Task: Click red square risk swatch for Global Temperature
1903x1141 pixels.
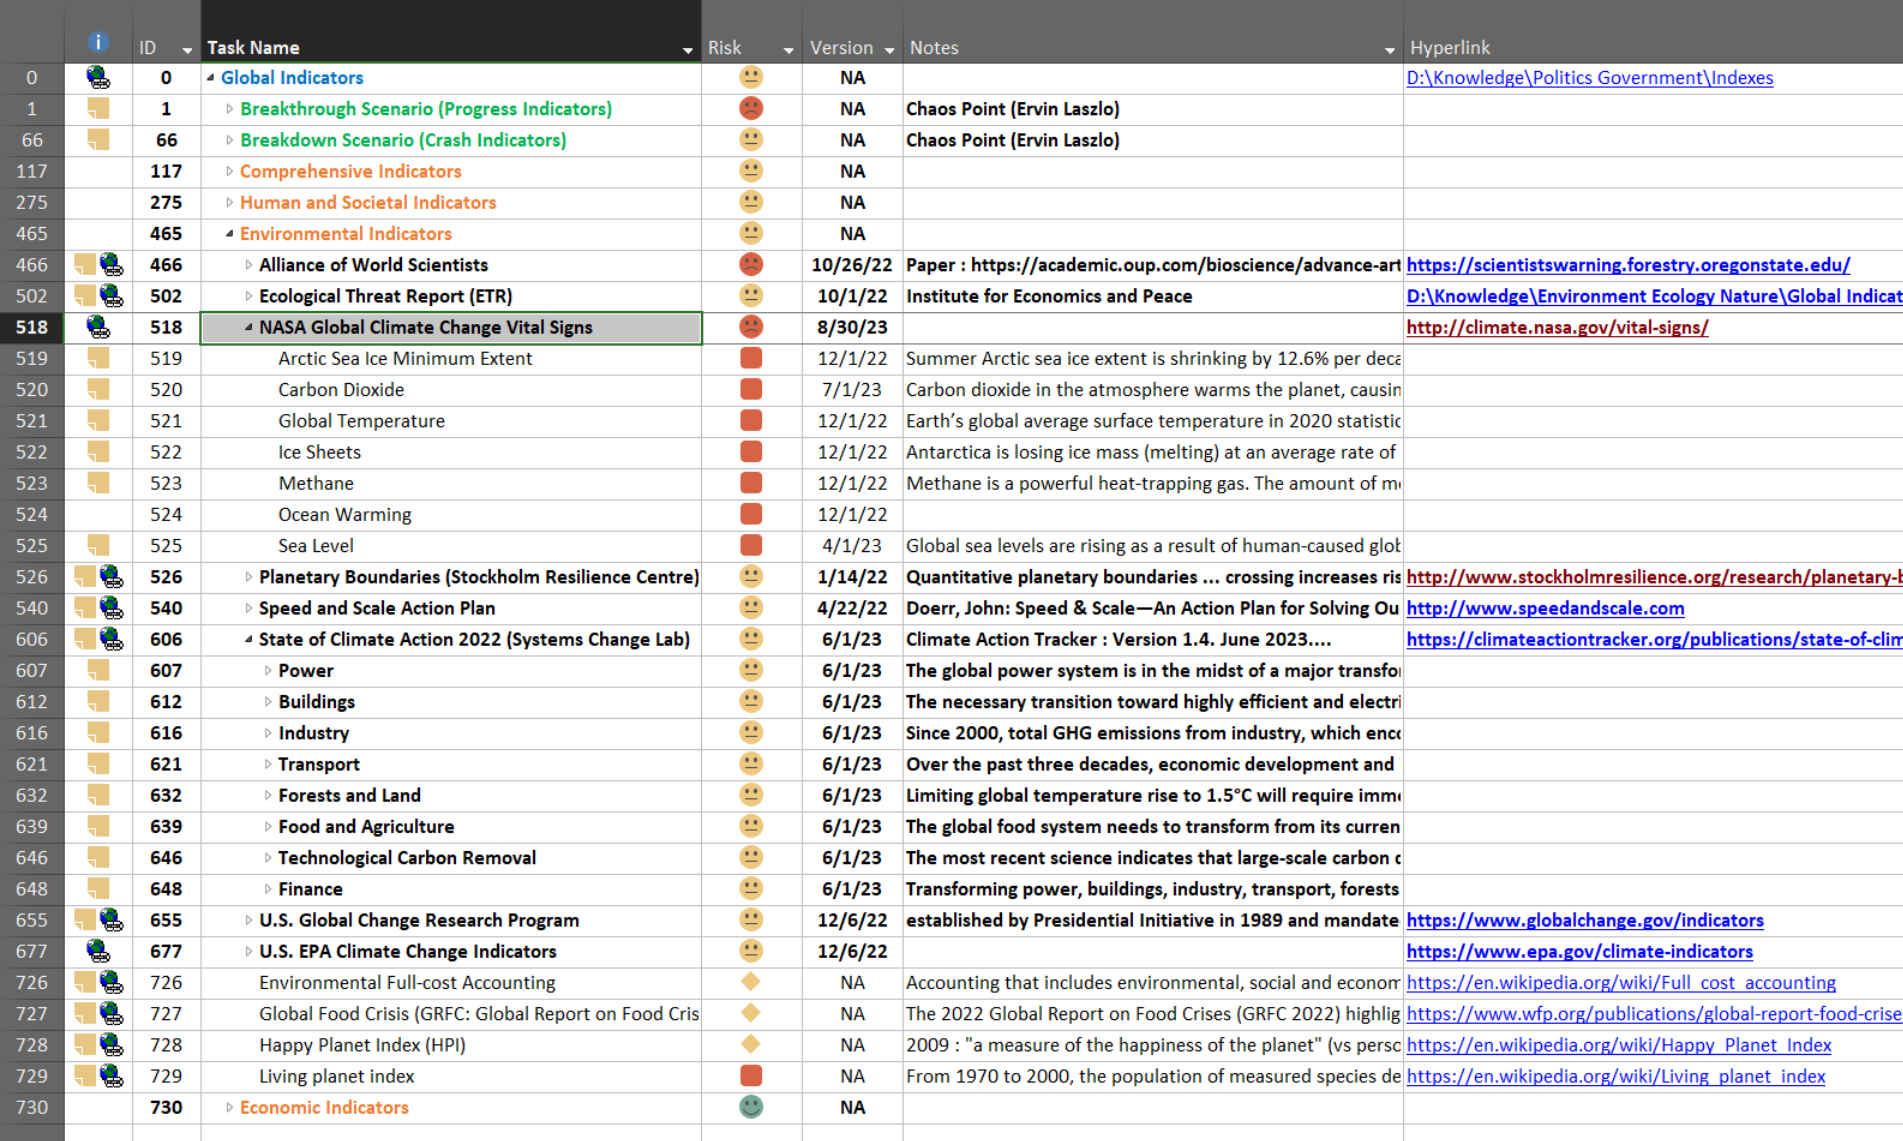Action: pos(751,420)
